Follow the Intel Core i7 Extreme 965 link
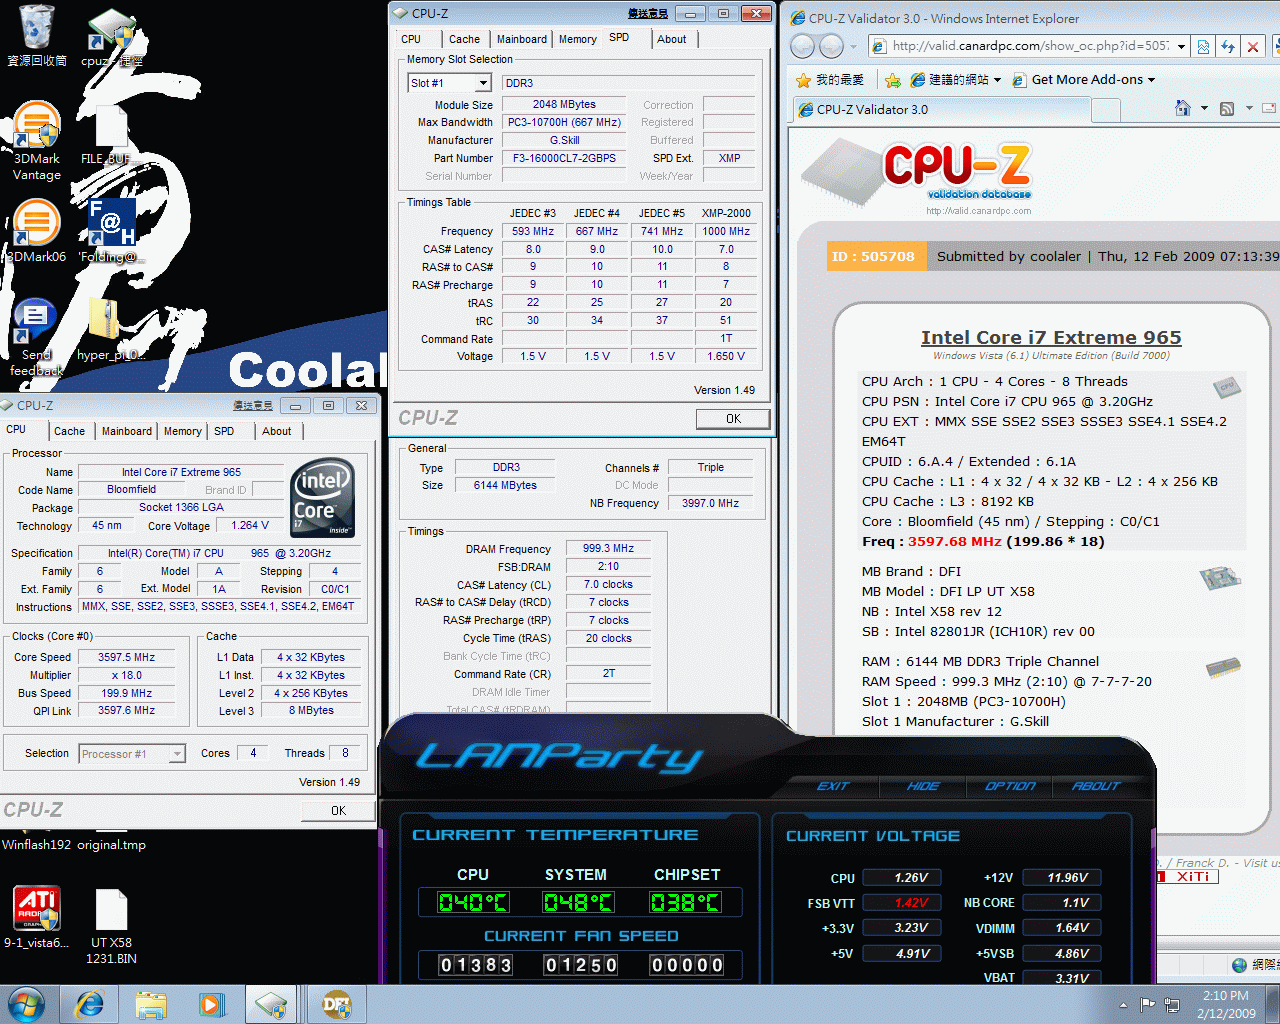 pos(1051,338)
